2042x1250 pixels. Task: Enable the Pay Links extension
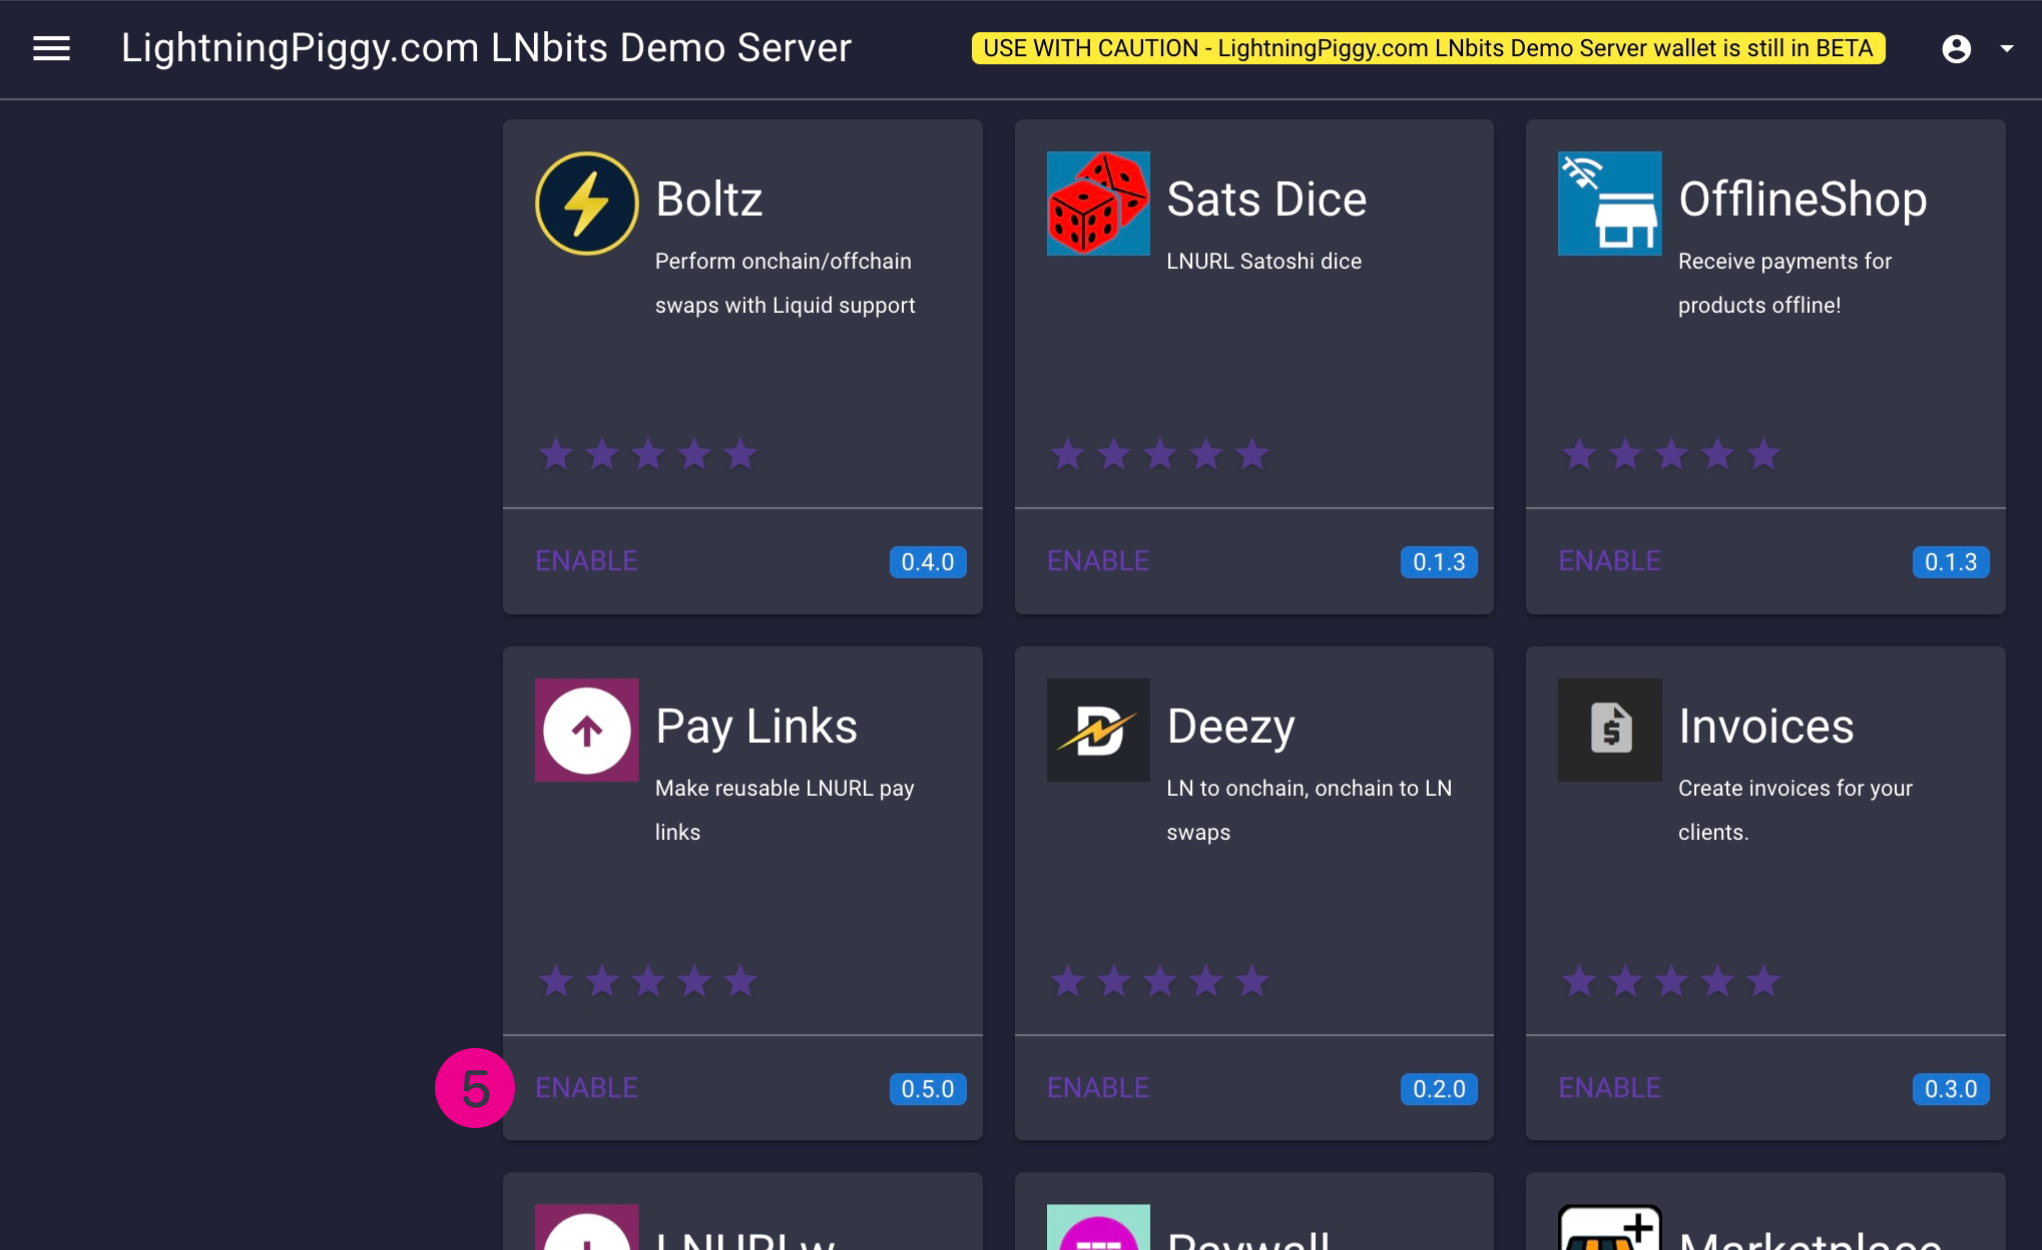coord(586,1088)
